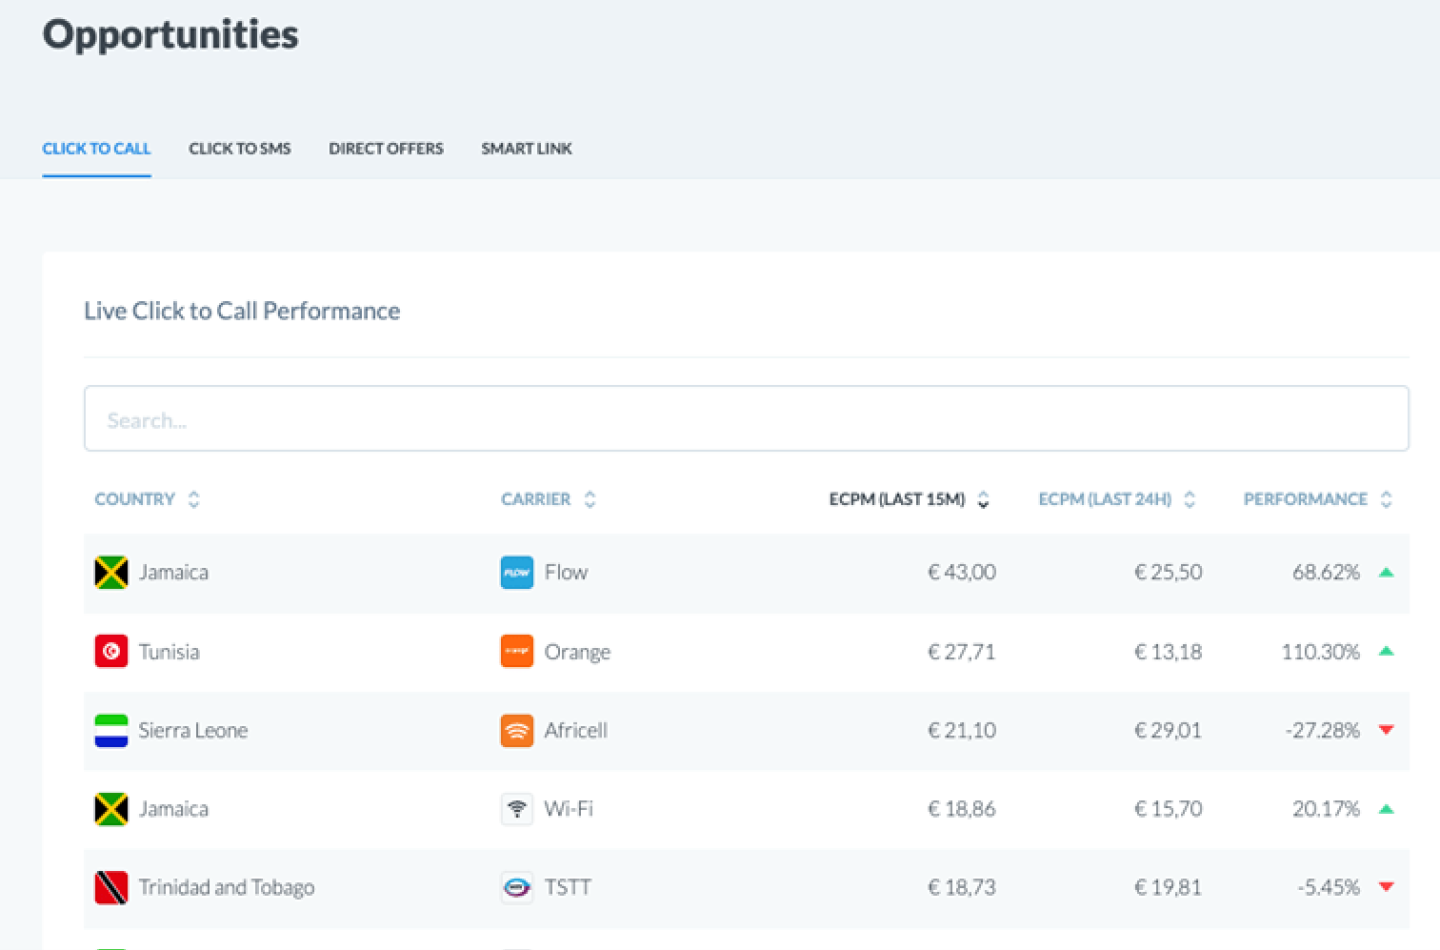The width and height of the screenshot is (1440, 950).
Task: Sort by Performance column
Action: pos(1386,500)
